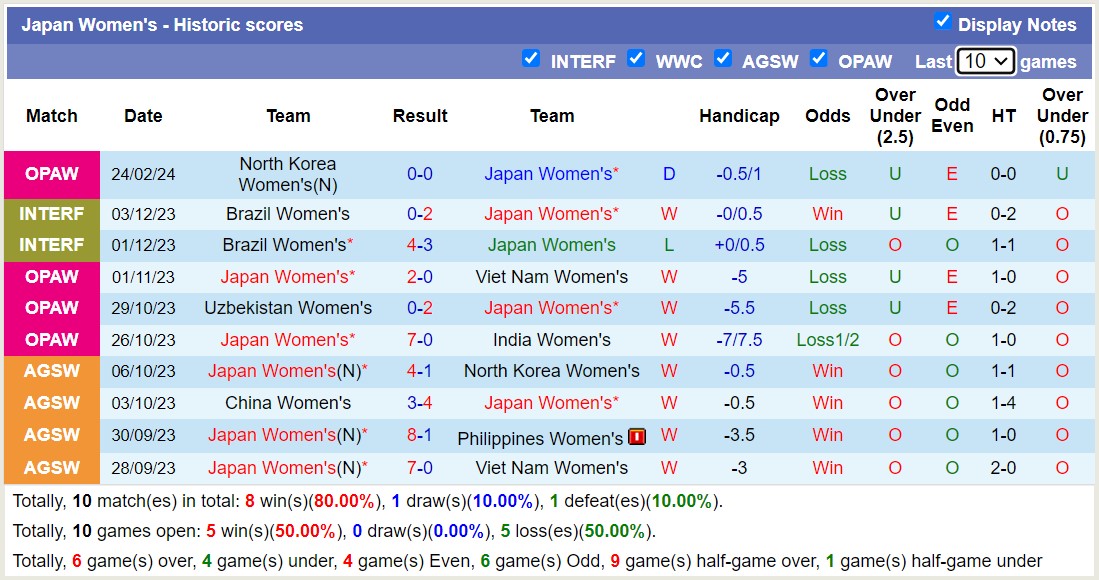The height and width of the screenshot is (580, 1099).
Task: Click the 7-0 result against India Women's
Action: click(x=420, y=340)
